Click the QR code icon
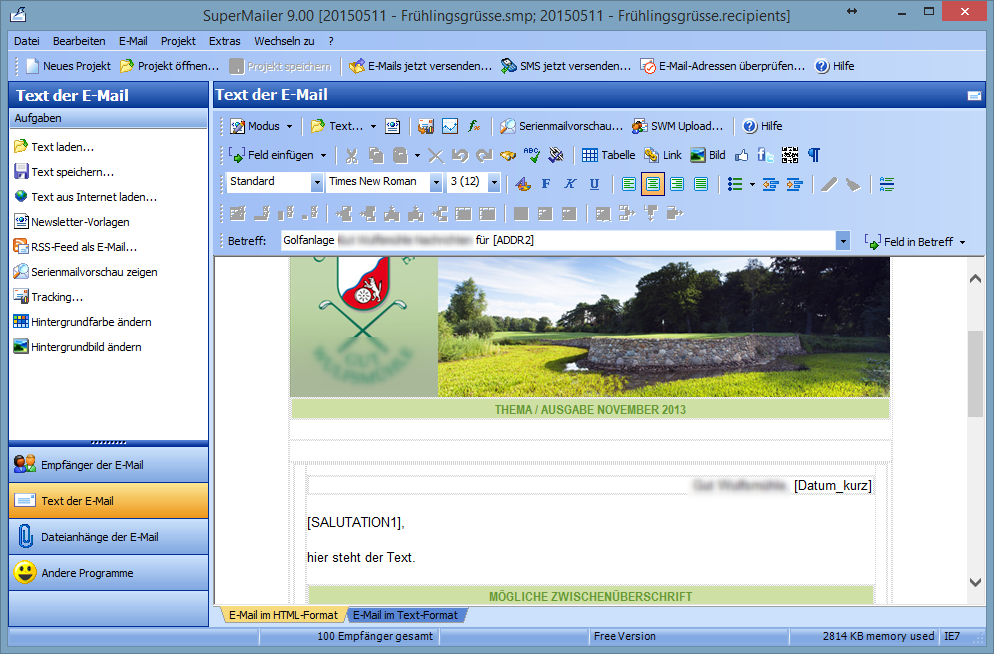 [790, 155]
